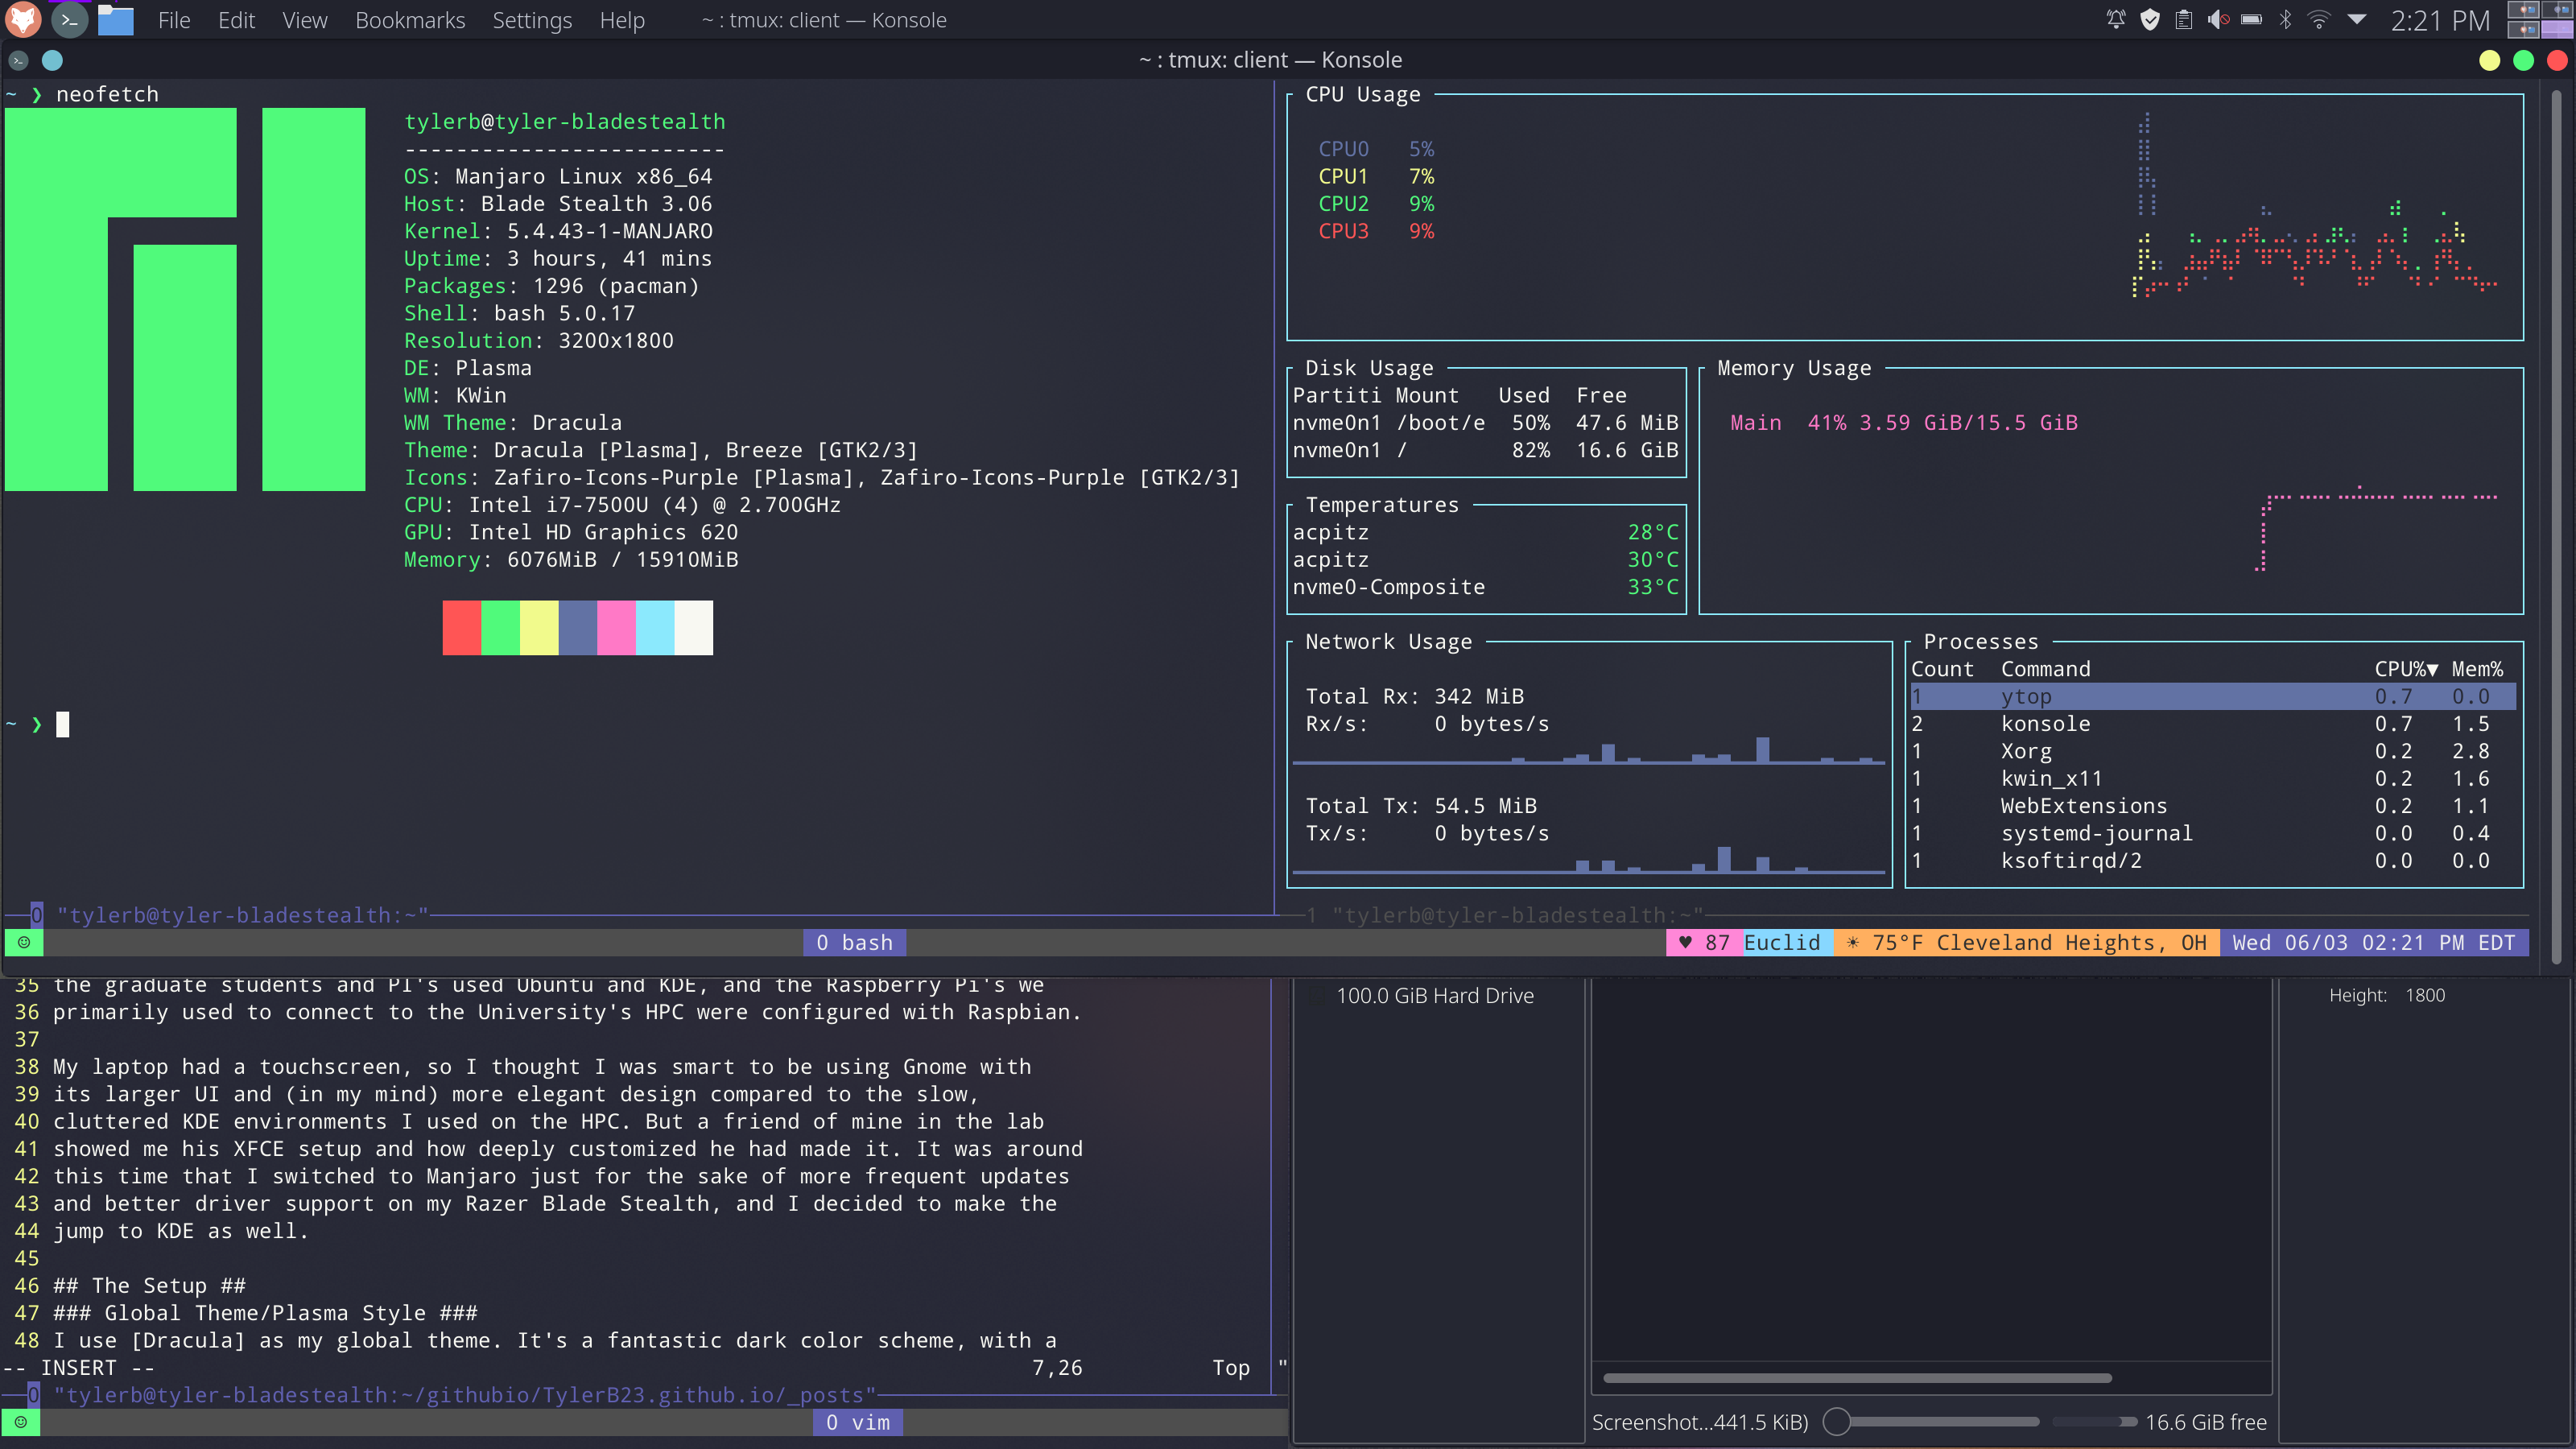The image size is (2576, 1449).
Task: Toggle the Wi-Fi network tray icon
Action: coord(2319,19)
